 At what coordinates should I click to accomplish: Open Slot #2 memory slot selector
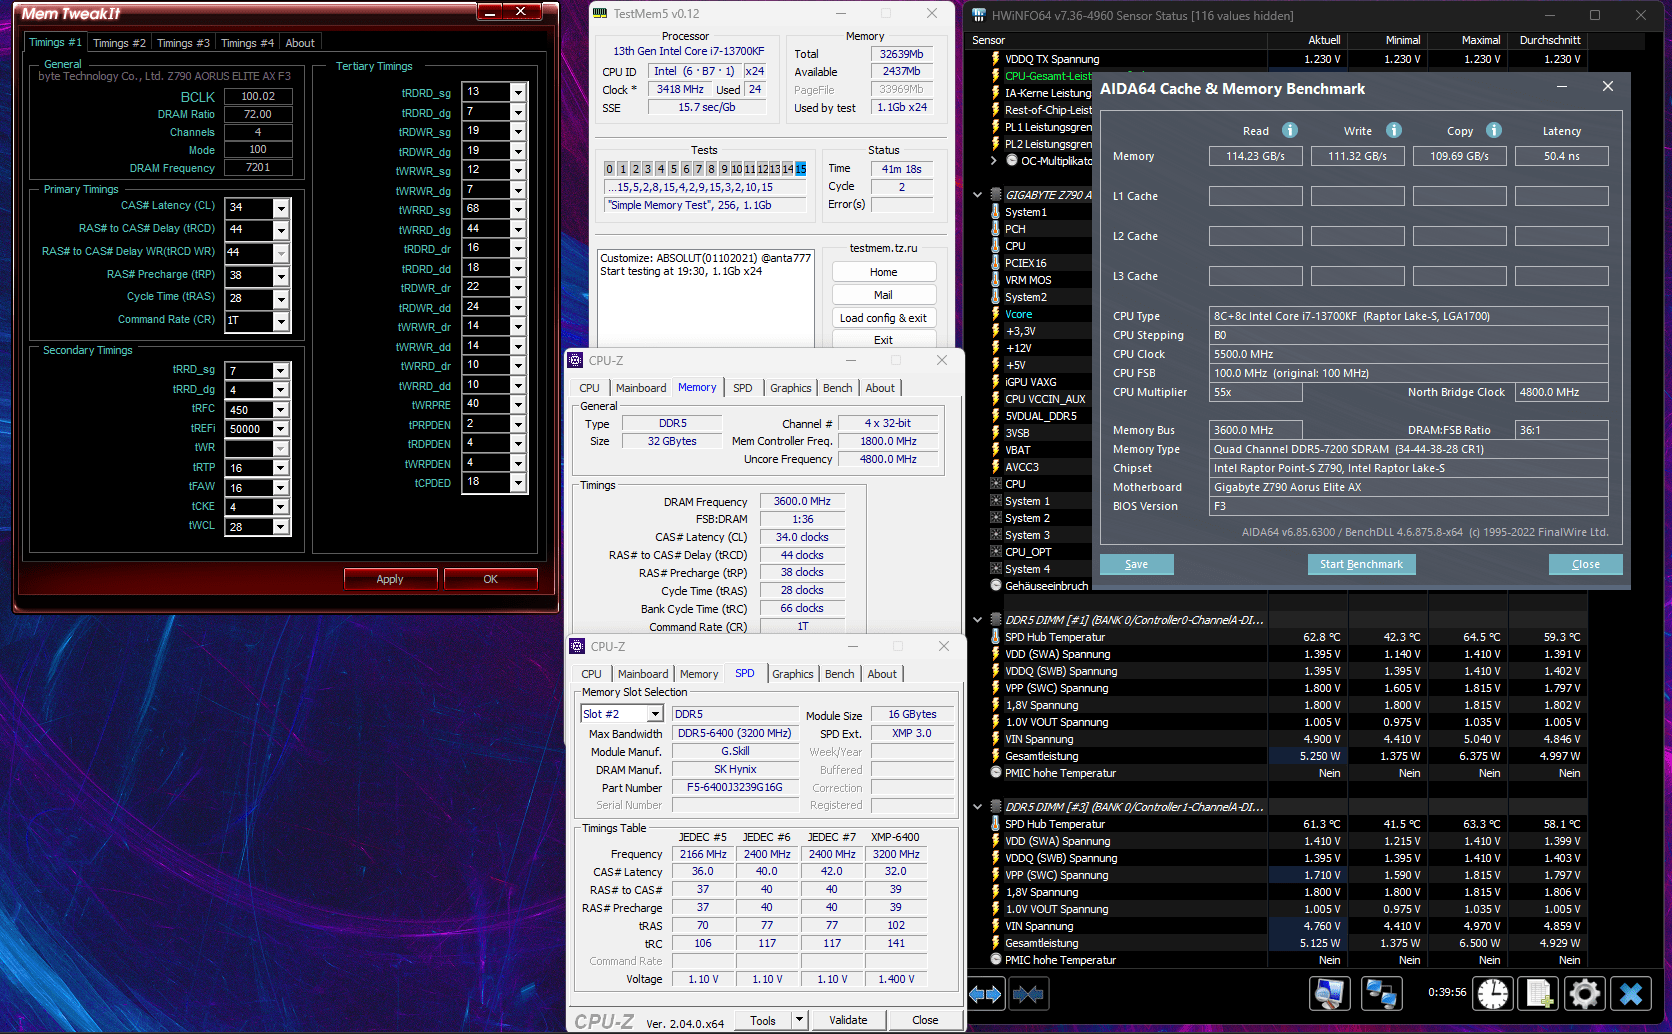[x=655, y=714]
